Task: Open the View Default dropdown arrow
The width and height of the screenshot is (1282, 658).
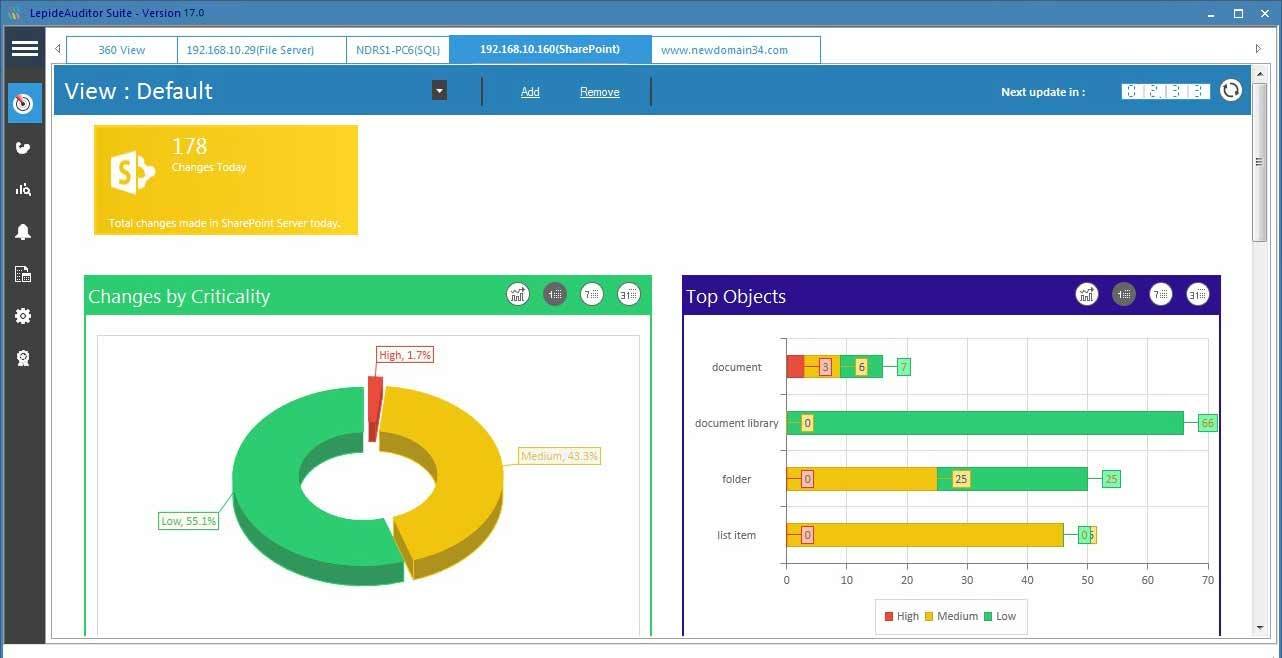Action: point(439,90)
